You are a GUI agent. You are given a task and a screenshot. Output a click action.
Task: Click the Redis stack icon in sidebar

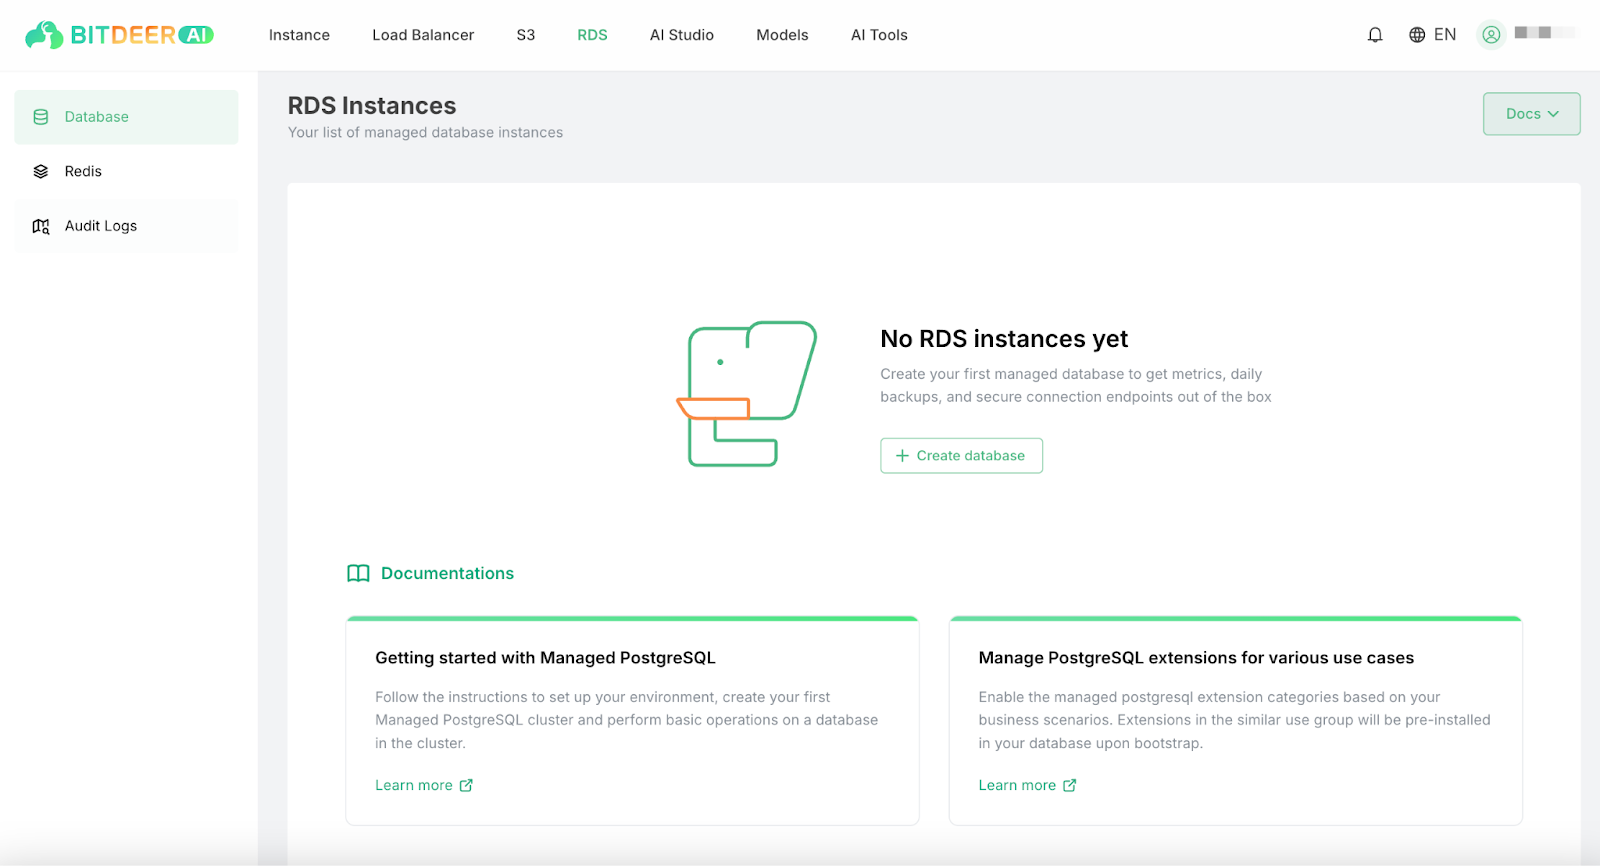tap(41, 172)
